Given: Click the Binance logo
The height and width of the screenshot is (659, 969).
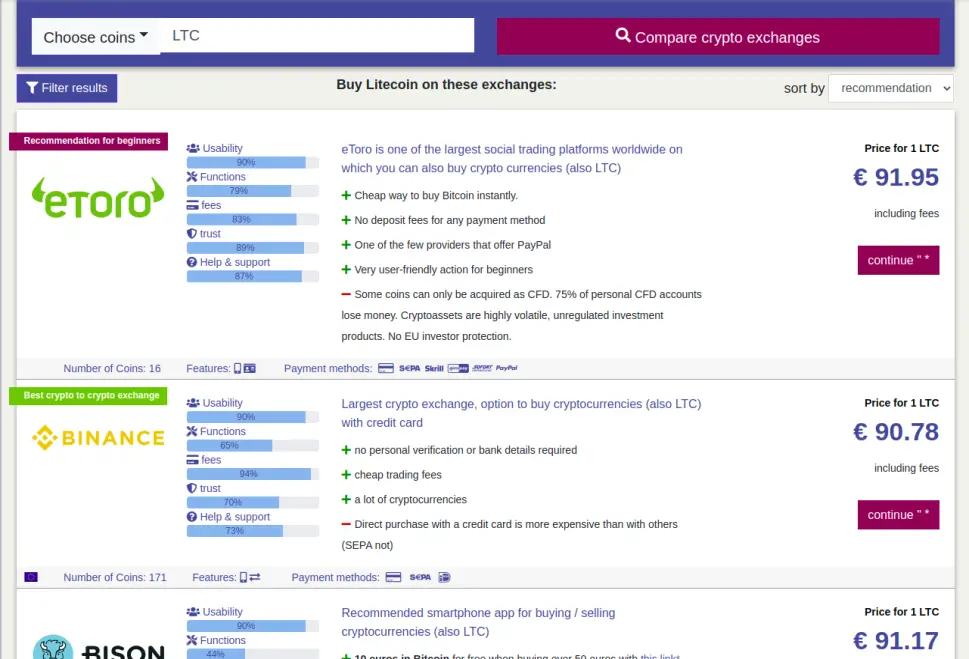Looking at the screenshot, I should (x=98, y=438).
